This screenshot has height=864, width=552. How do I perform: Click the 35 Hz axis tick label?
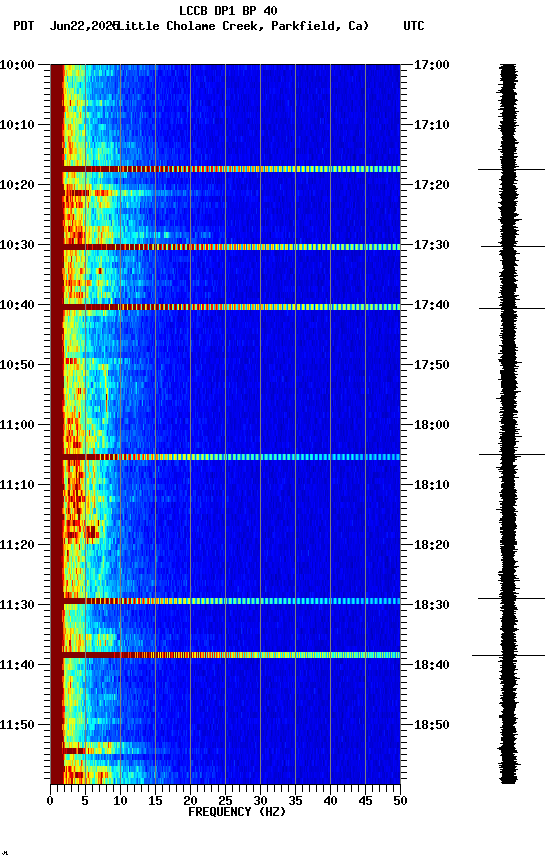[295, 801]
